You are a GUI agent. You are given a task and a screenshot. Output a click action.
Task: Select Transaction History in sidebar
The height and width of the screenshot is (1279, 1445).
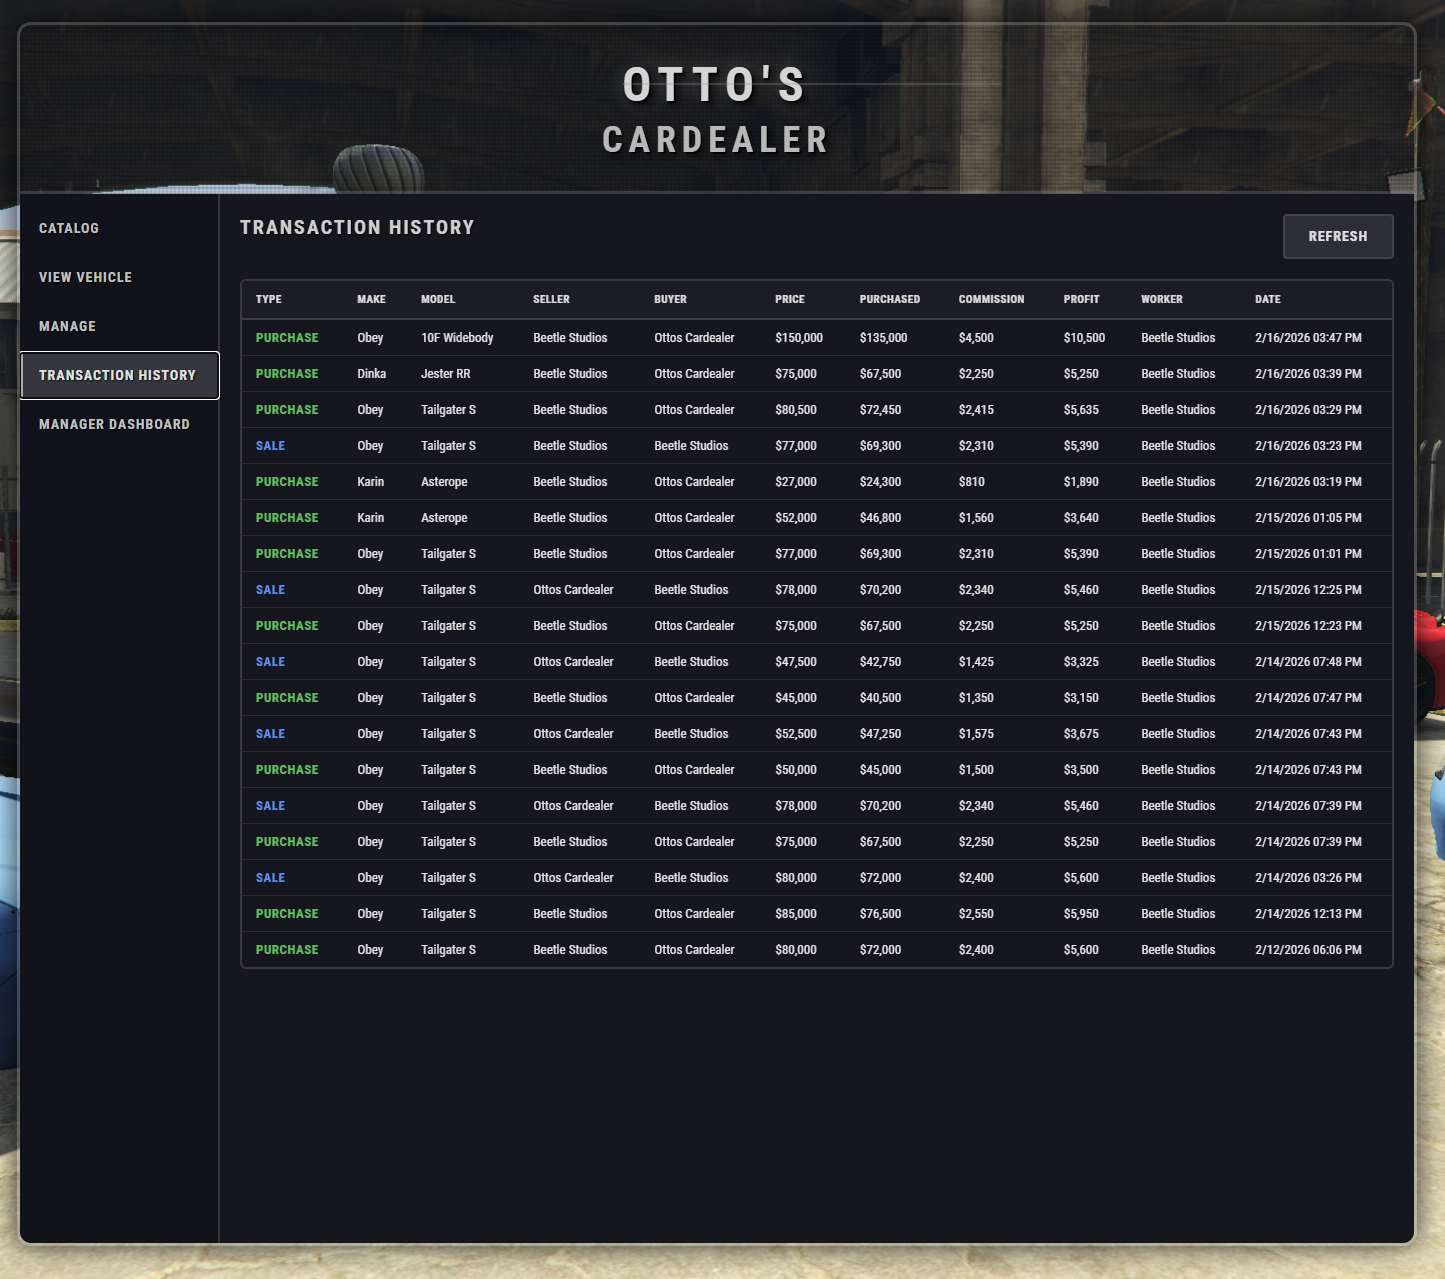tap(119, 375)
